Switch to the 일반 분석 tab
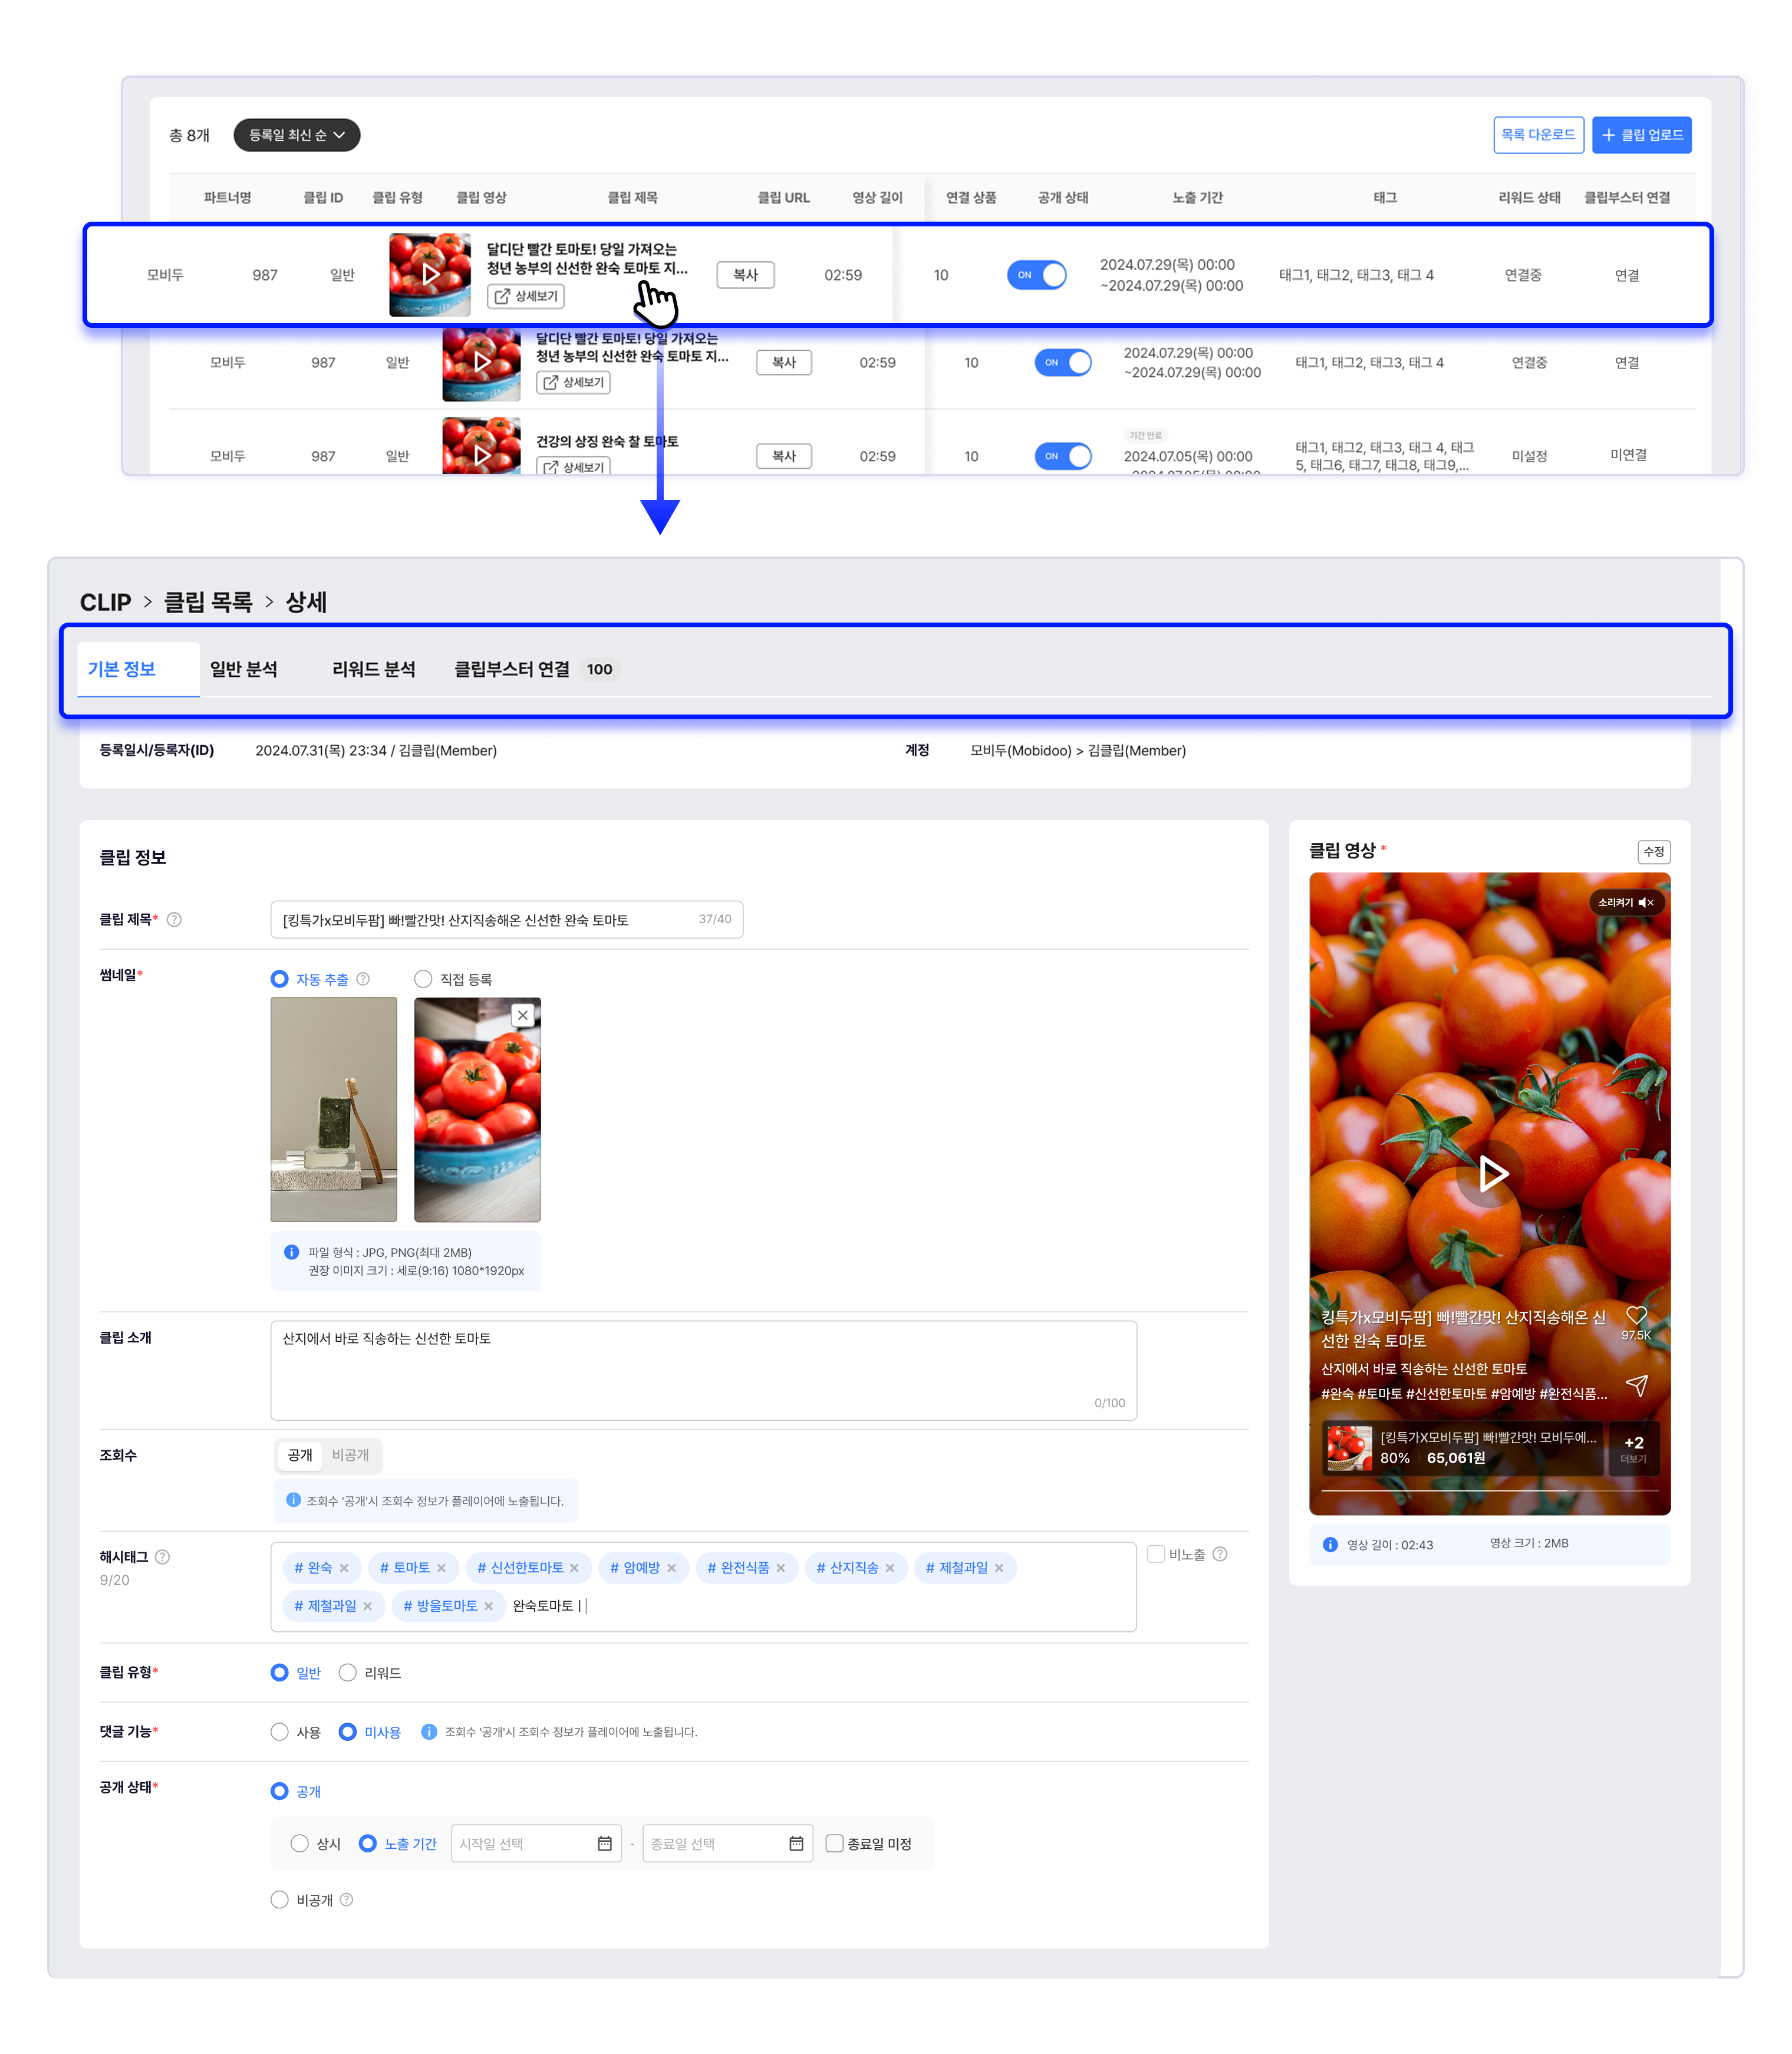The height and width of the screenshot is (2054, 1792). (x=244, y=669)
